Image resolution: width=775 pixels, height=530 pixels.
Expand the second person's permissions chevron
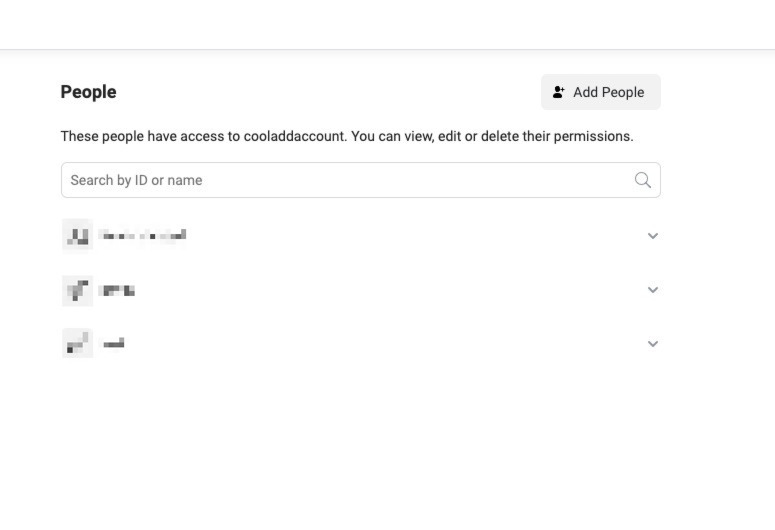click(x=653, y=290)
